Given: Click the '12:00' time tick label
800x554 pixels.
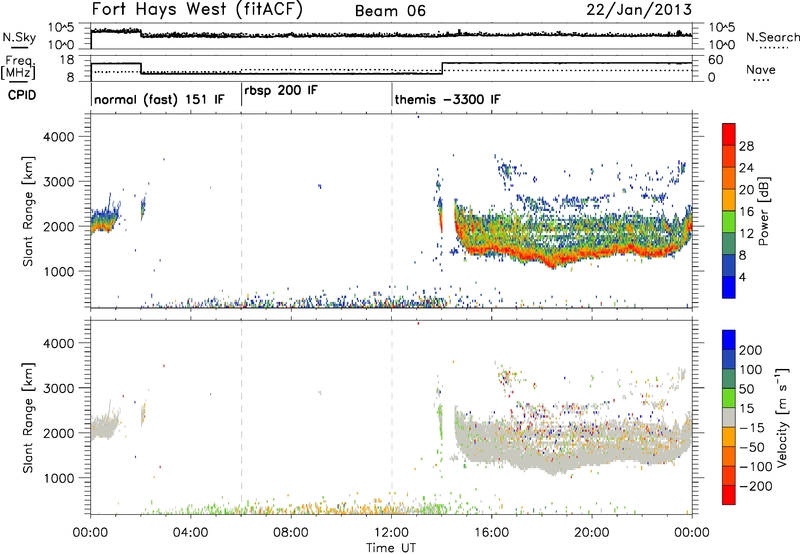Looking at the screenshot, I should click(x=391, y=533).
